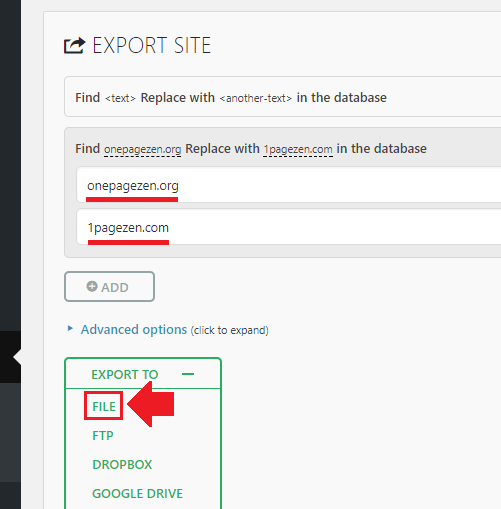The height and width of the screenshot is (509, 501).
Task: Choose FTP export option
Action: (103, 436)
